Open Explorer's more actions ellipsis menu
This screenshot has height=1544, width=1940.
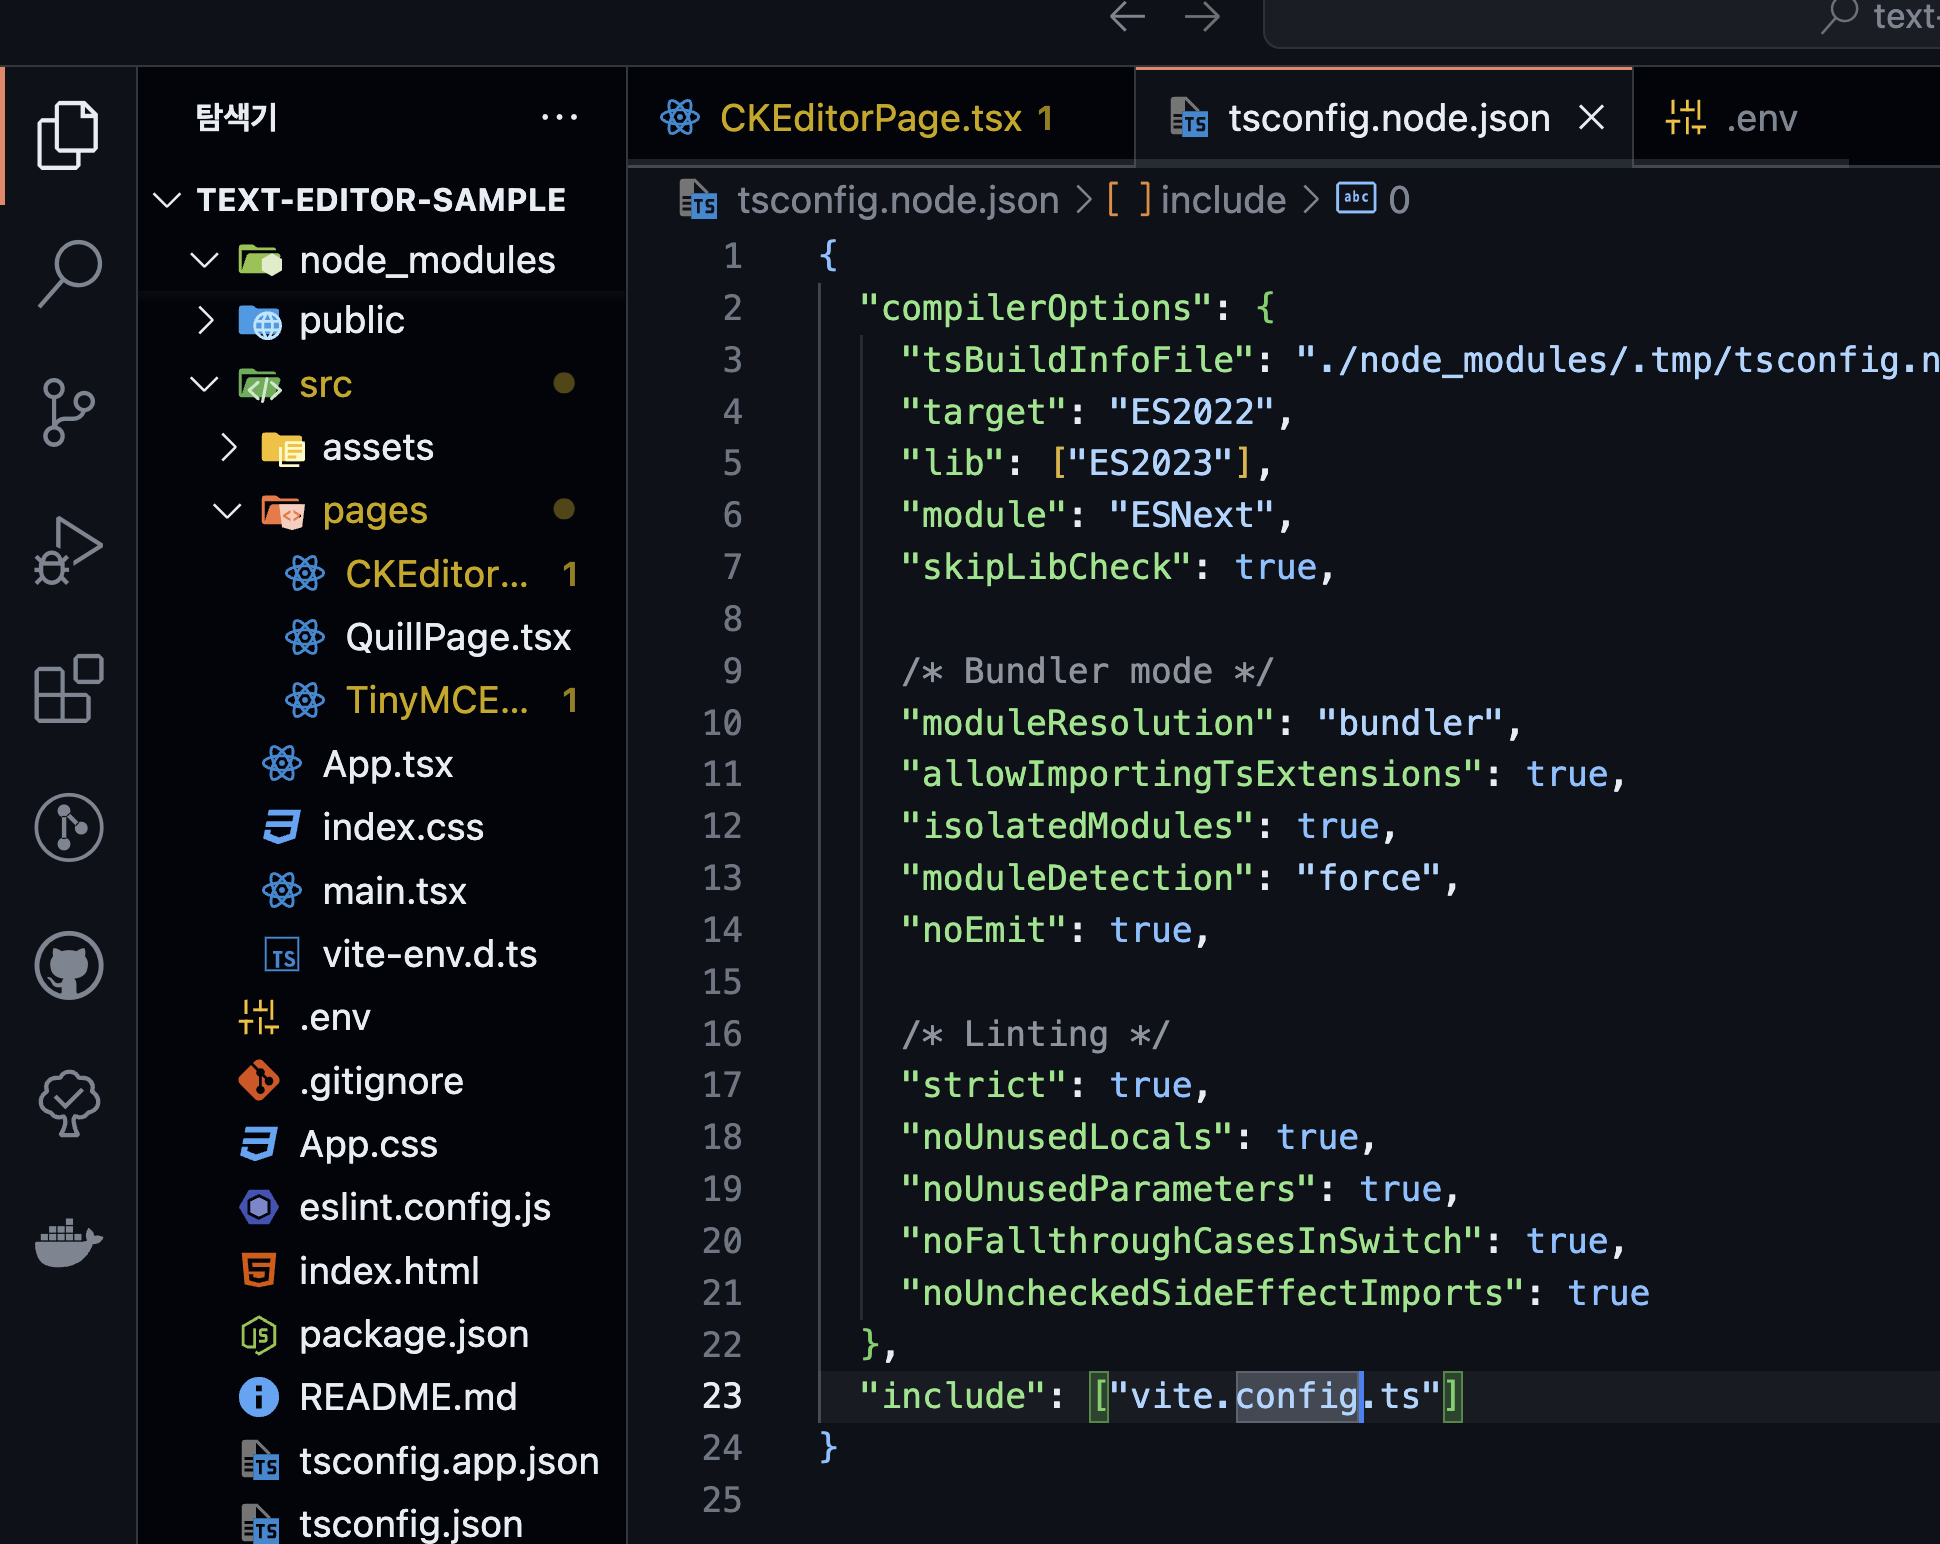559,118
